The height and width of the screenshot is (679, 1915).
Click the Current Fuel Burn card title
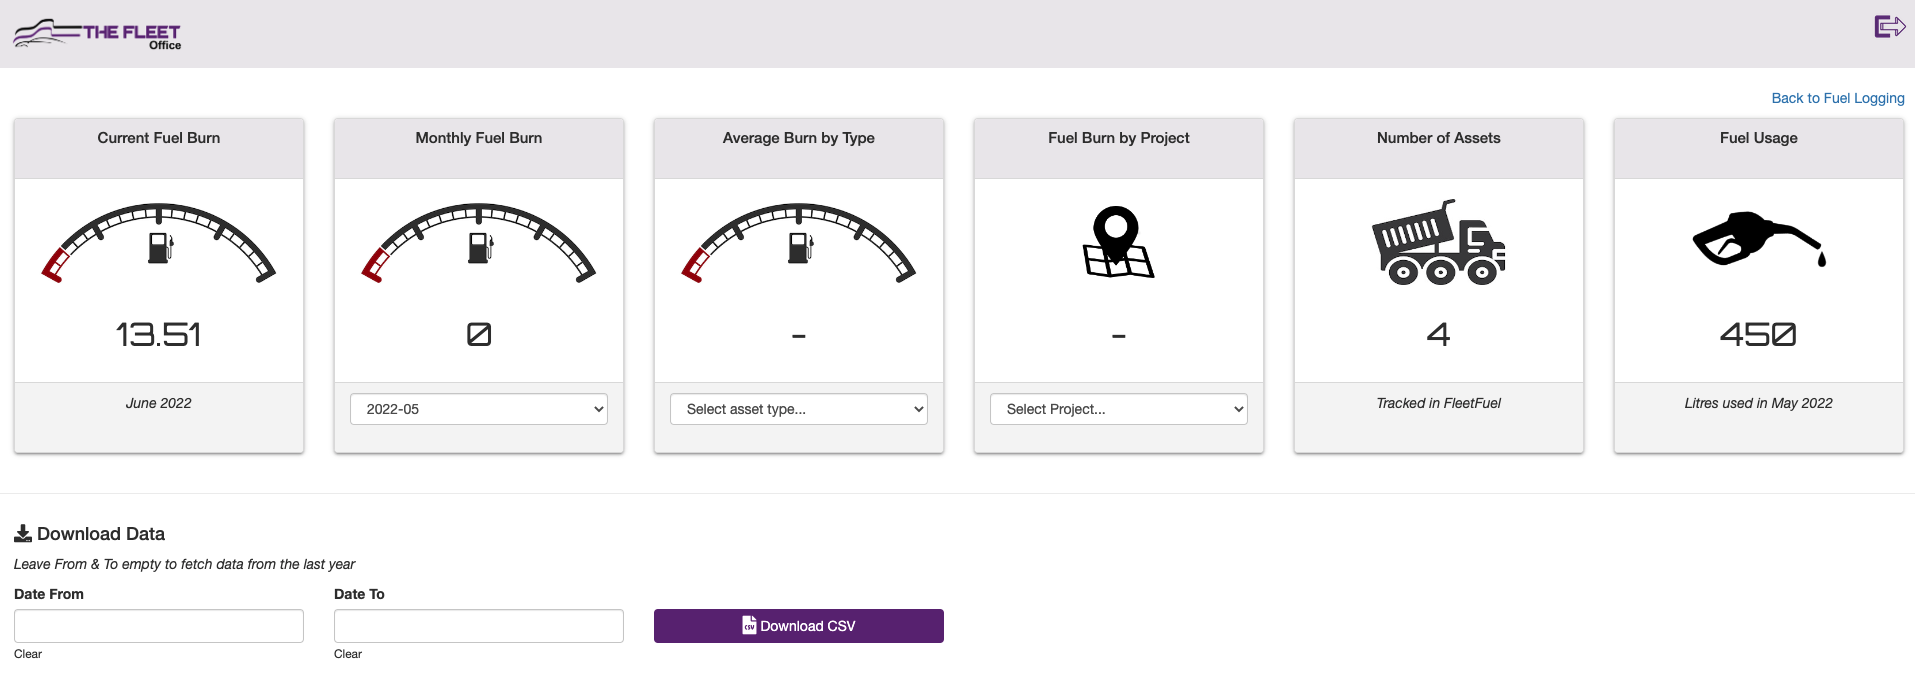[159, 138]
